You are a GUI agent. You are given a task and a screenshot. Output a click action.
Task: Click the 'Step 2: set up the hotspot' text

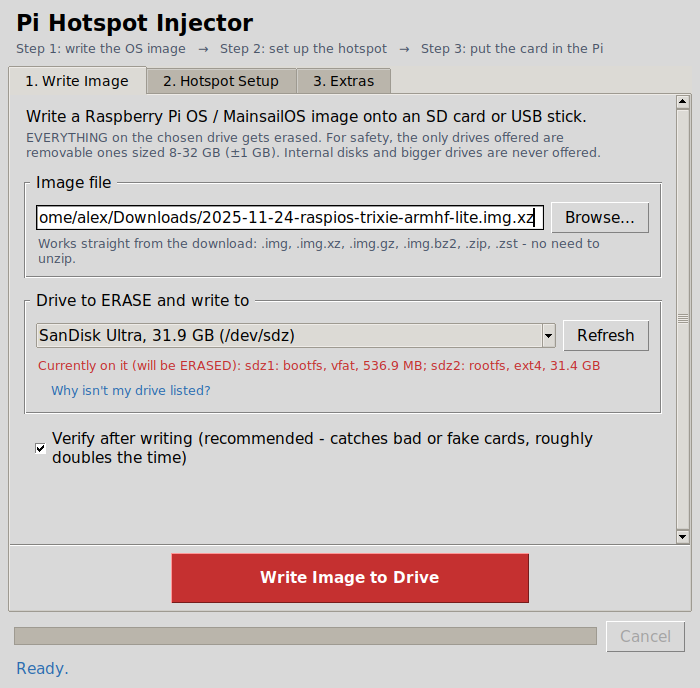click(x=303, y=49)
